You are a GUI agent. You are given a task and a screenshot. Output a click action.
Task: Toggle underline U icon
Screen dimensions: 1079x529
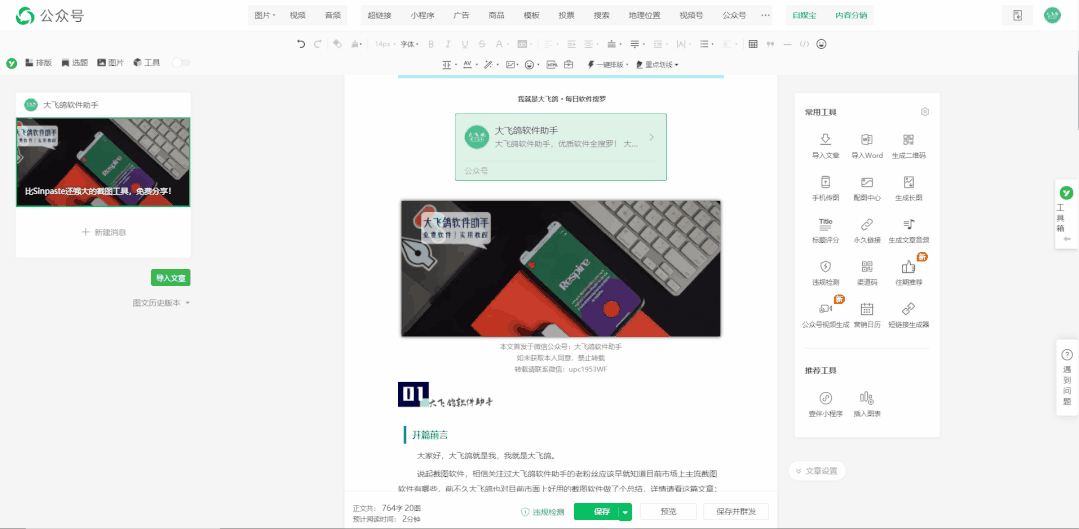coord(464,44)
